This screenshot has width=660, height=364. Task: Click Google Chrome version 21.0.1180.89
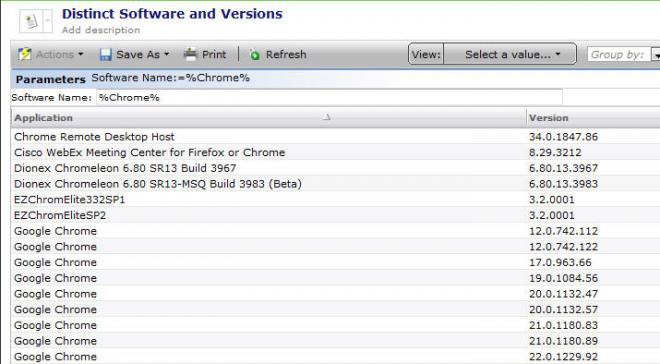pyautogui.click(x=563, y=341)
